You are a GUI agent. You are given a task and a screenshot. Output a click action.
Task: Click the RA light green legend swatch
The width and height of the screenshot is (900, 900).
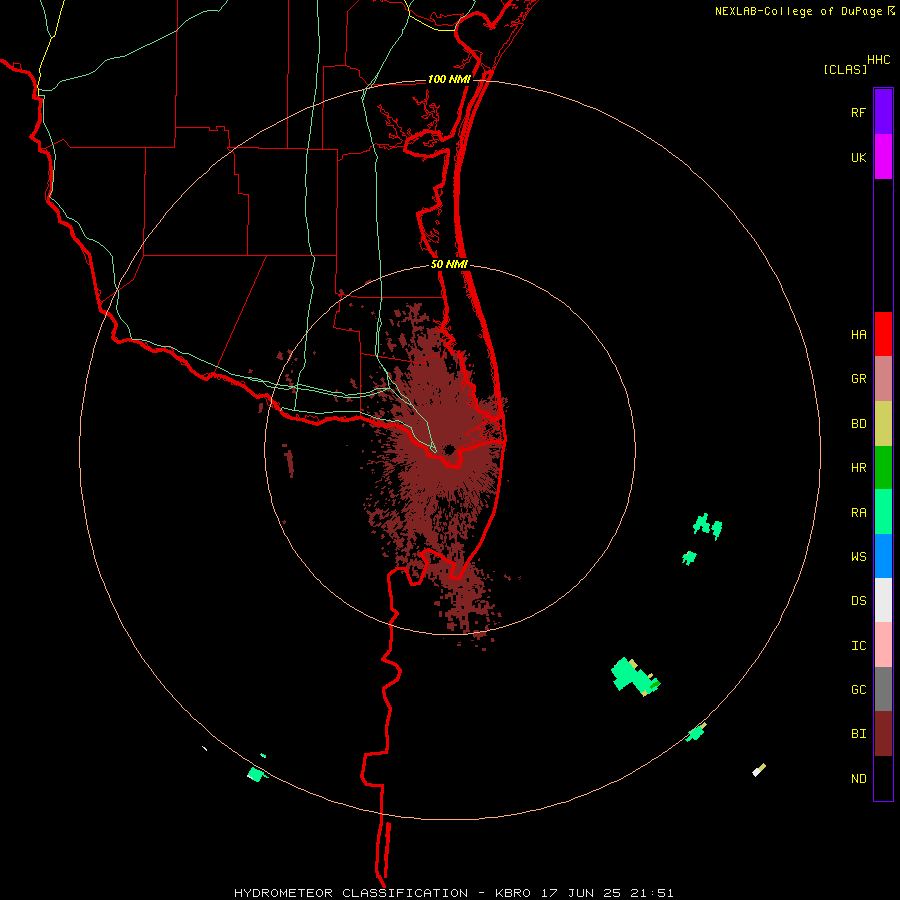tap(883, 512)
